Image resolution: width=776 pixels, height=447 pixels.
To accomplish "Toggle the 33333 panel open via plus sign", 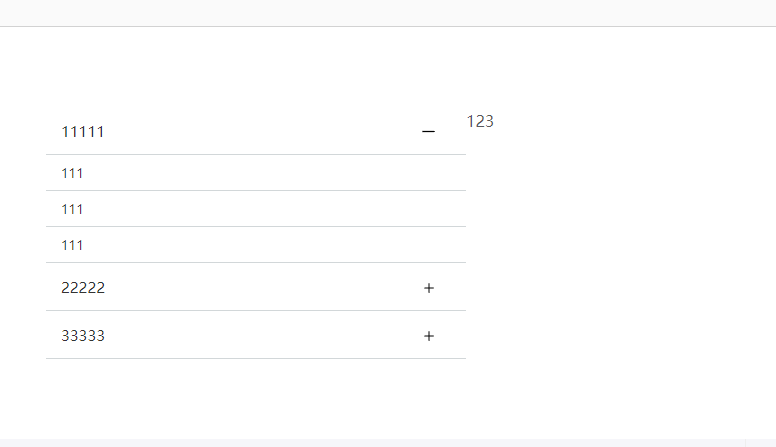I will point(429,336).
